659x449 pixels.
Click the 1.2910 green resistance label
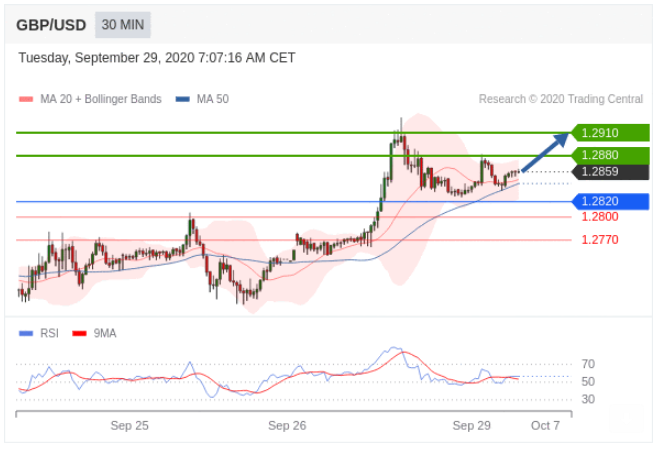coord(610,133)
